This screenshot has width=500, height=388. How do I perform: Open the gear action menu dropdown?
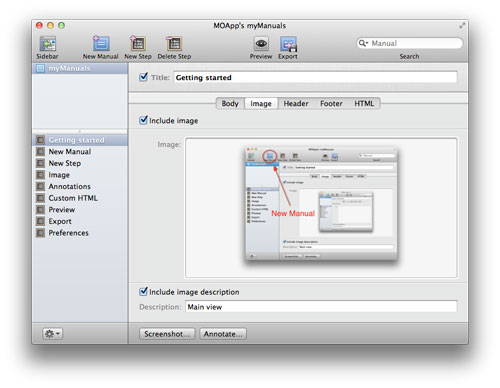point(52,333)
